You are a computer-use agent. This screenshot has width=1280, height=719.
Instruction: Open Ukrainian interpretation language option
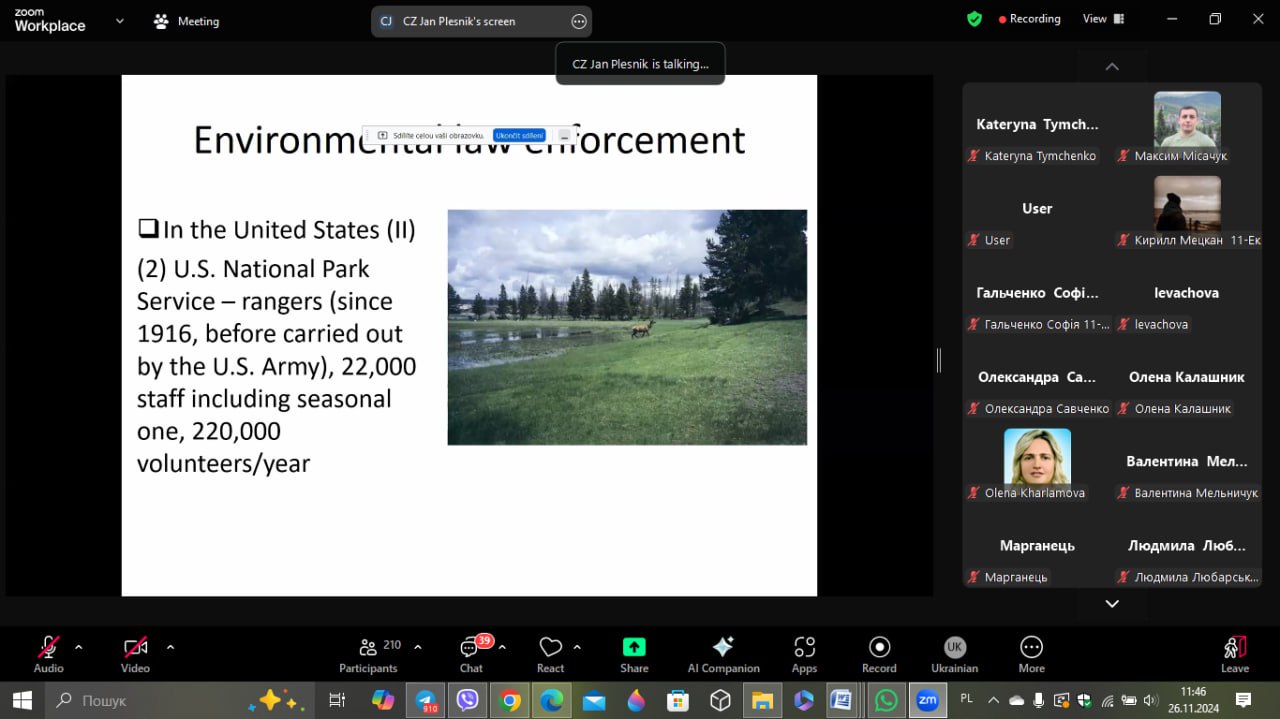pos(955,654)
